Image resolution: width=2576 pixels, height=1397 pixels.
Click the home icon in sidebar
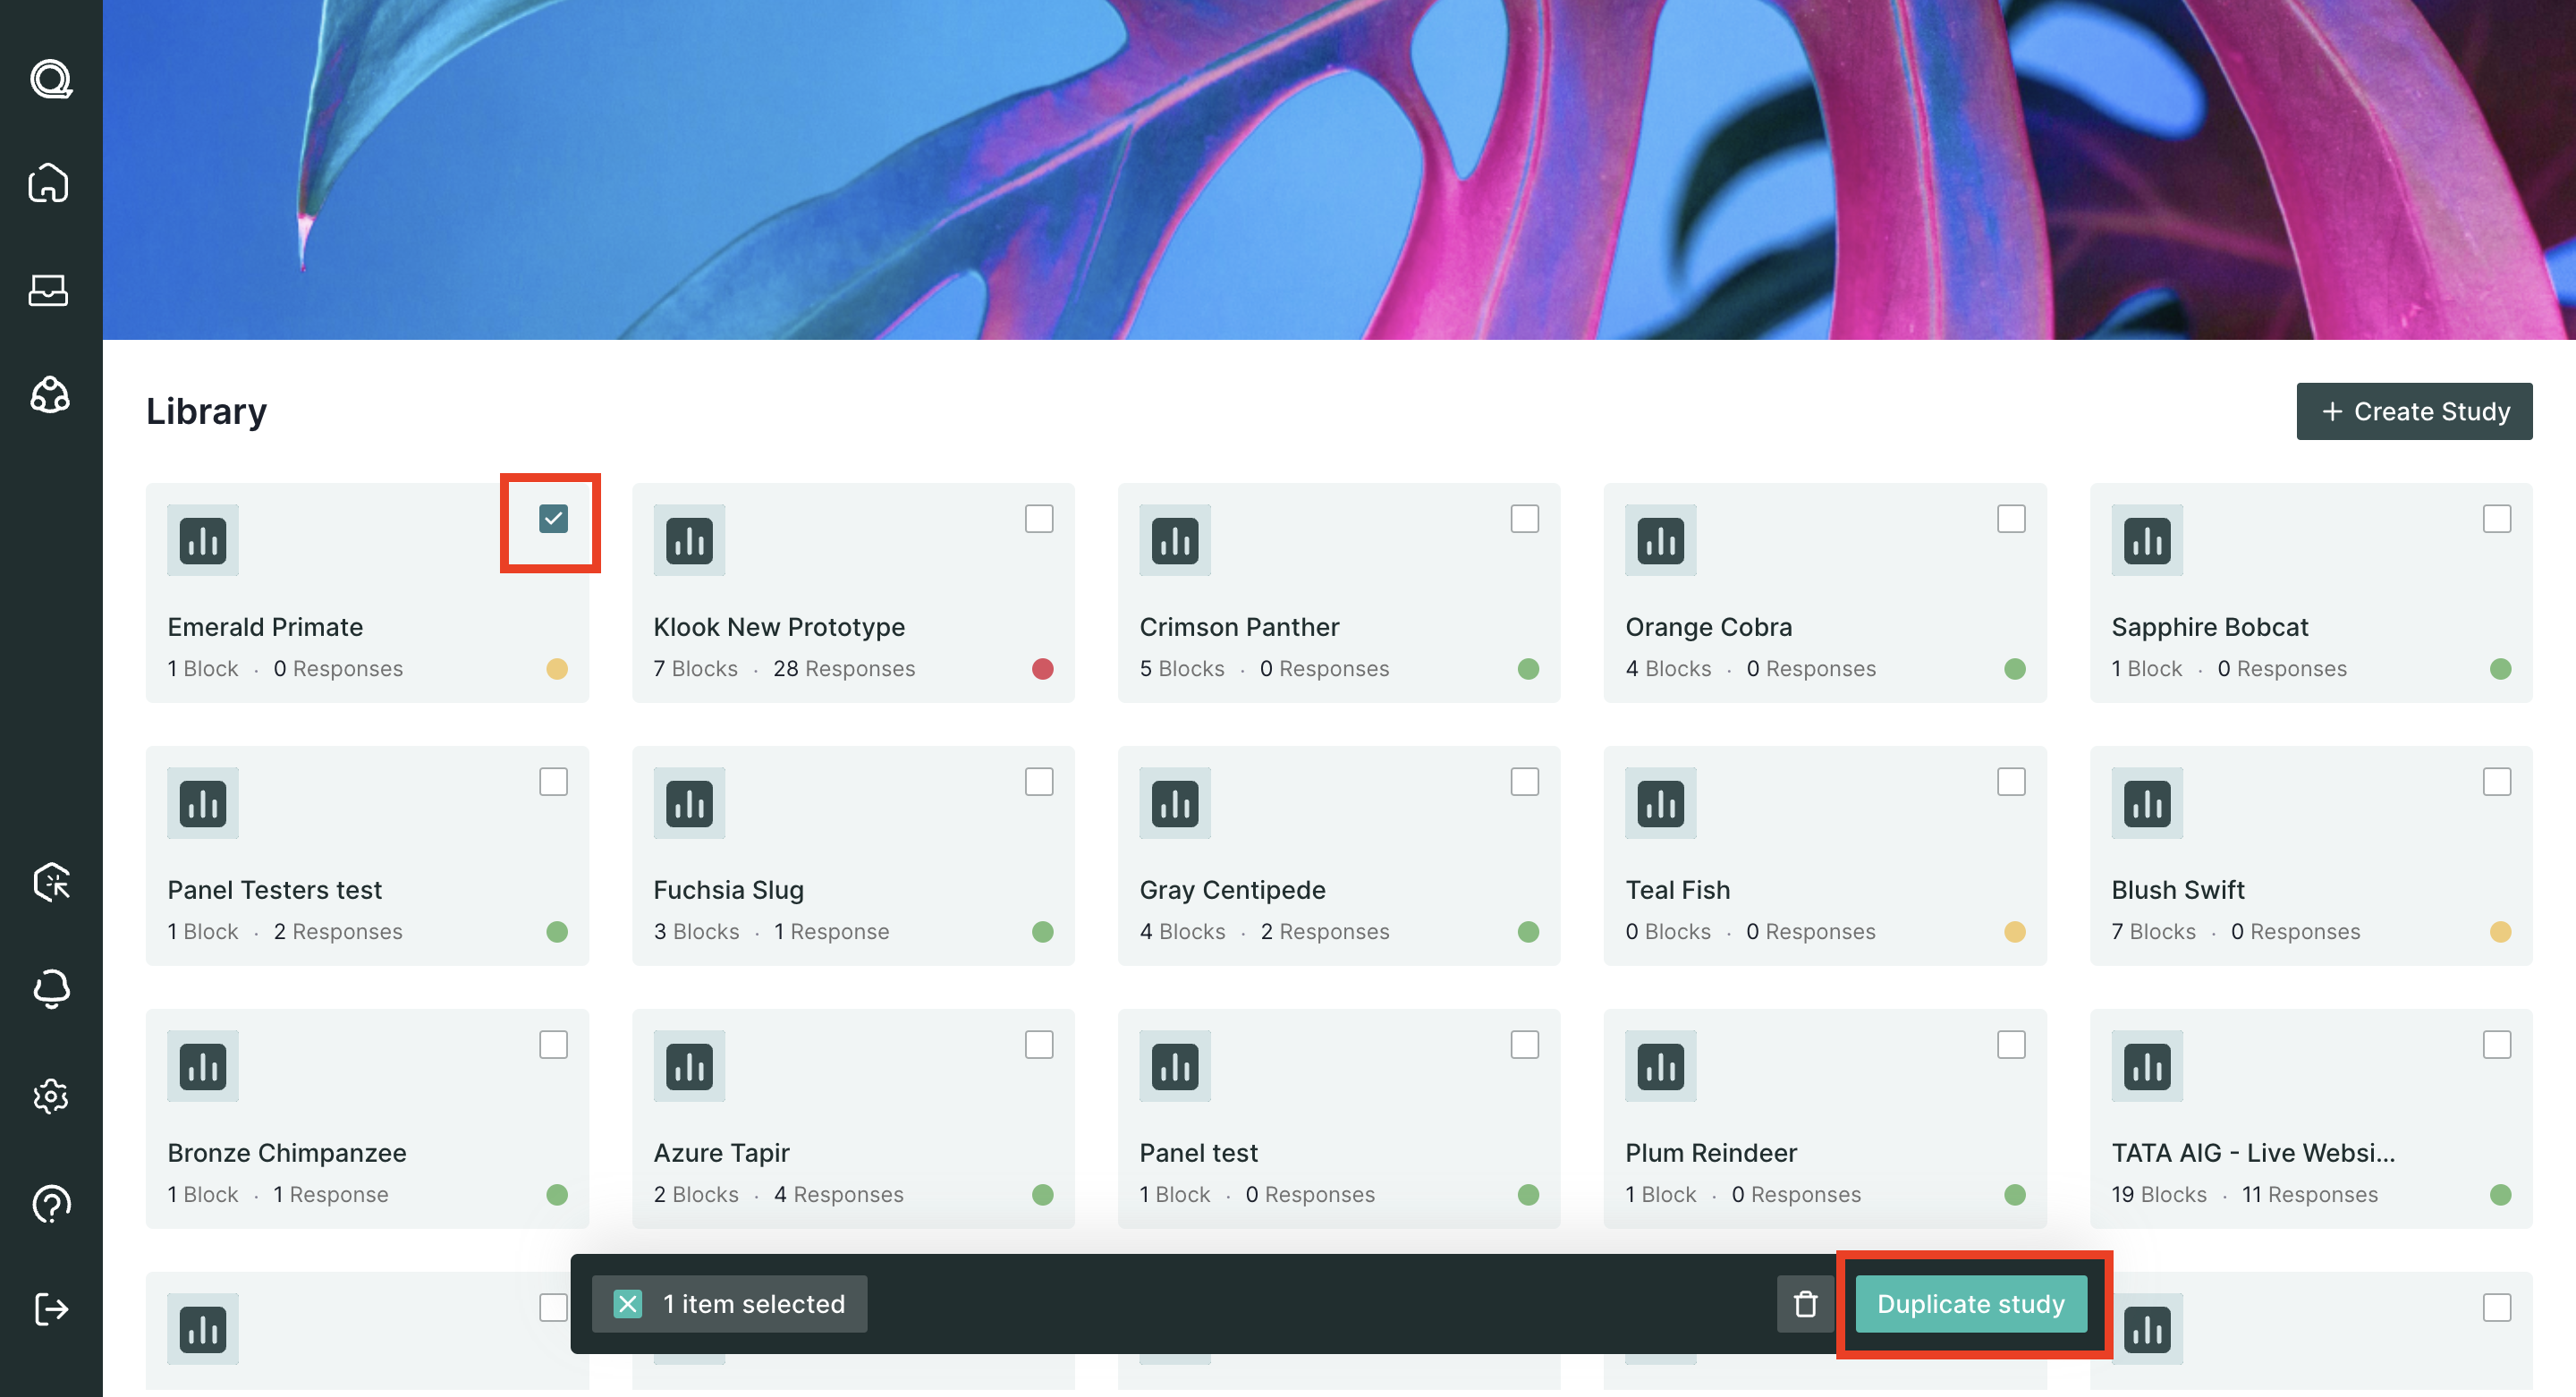(50, 184)
